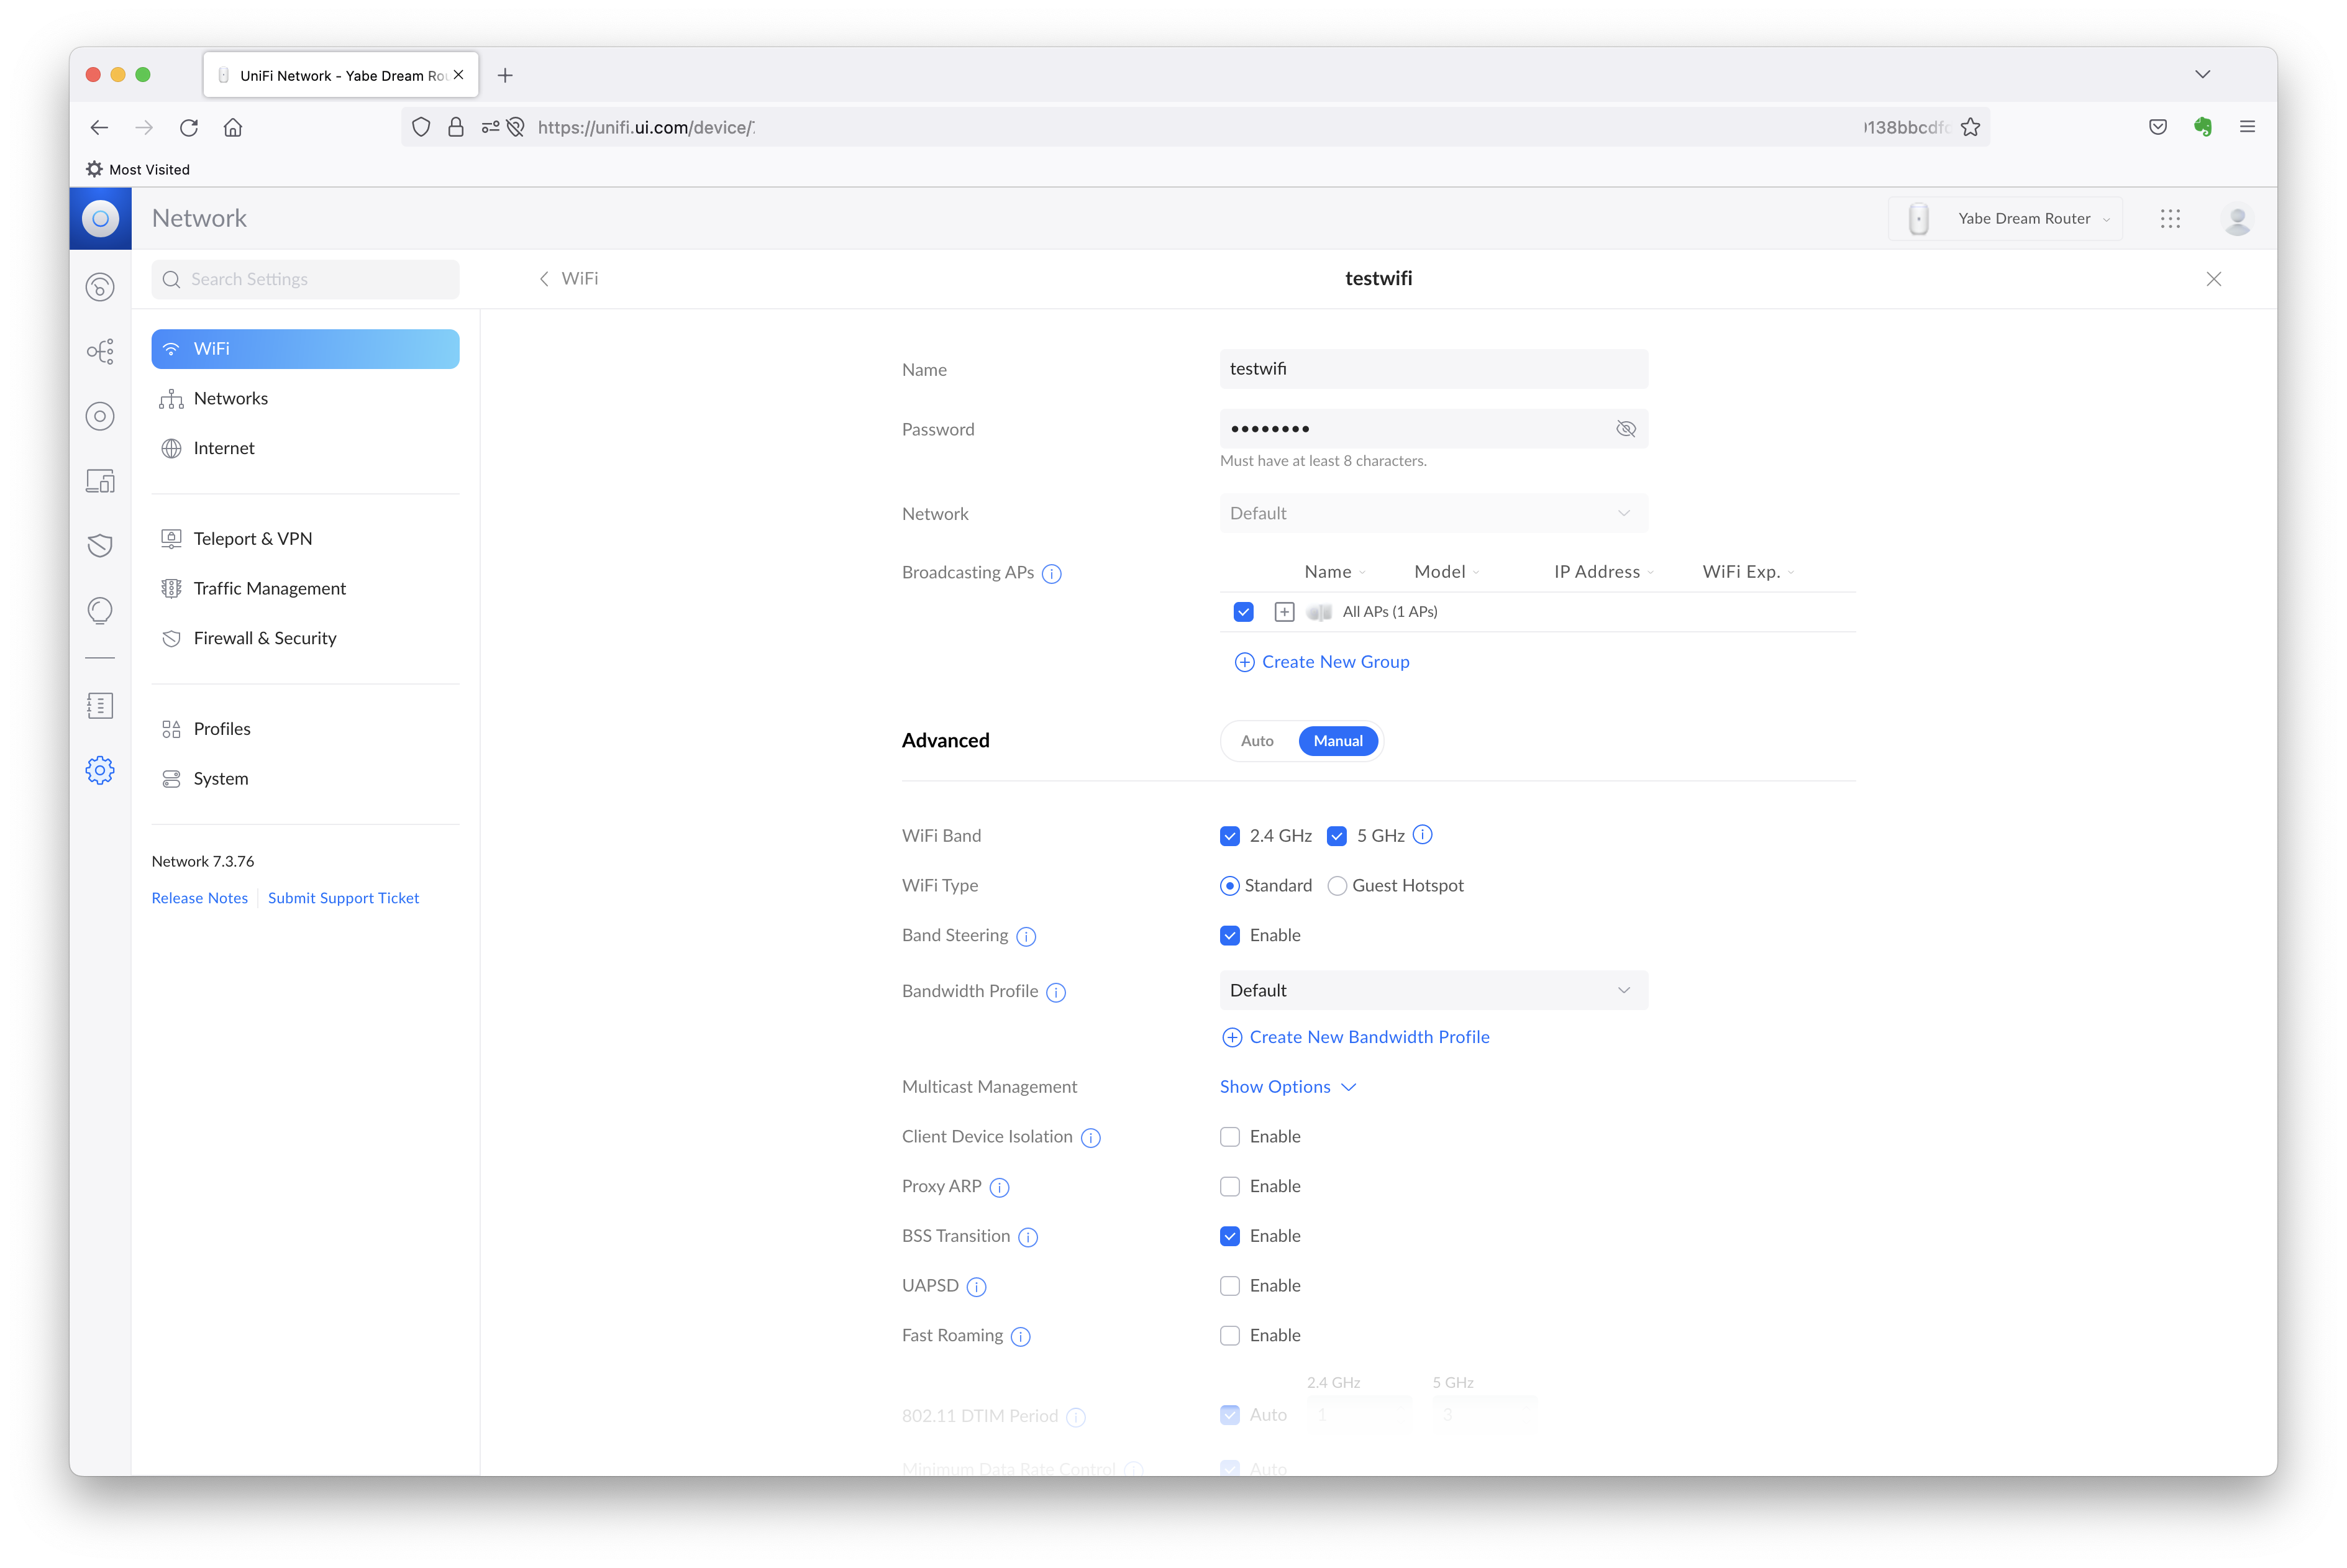Screen dimensions: 2347x1568
Task: Expand the All APs group plus icon
Action: tap(1284, 612)
